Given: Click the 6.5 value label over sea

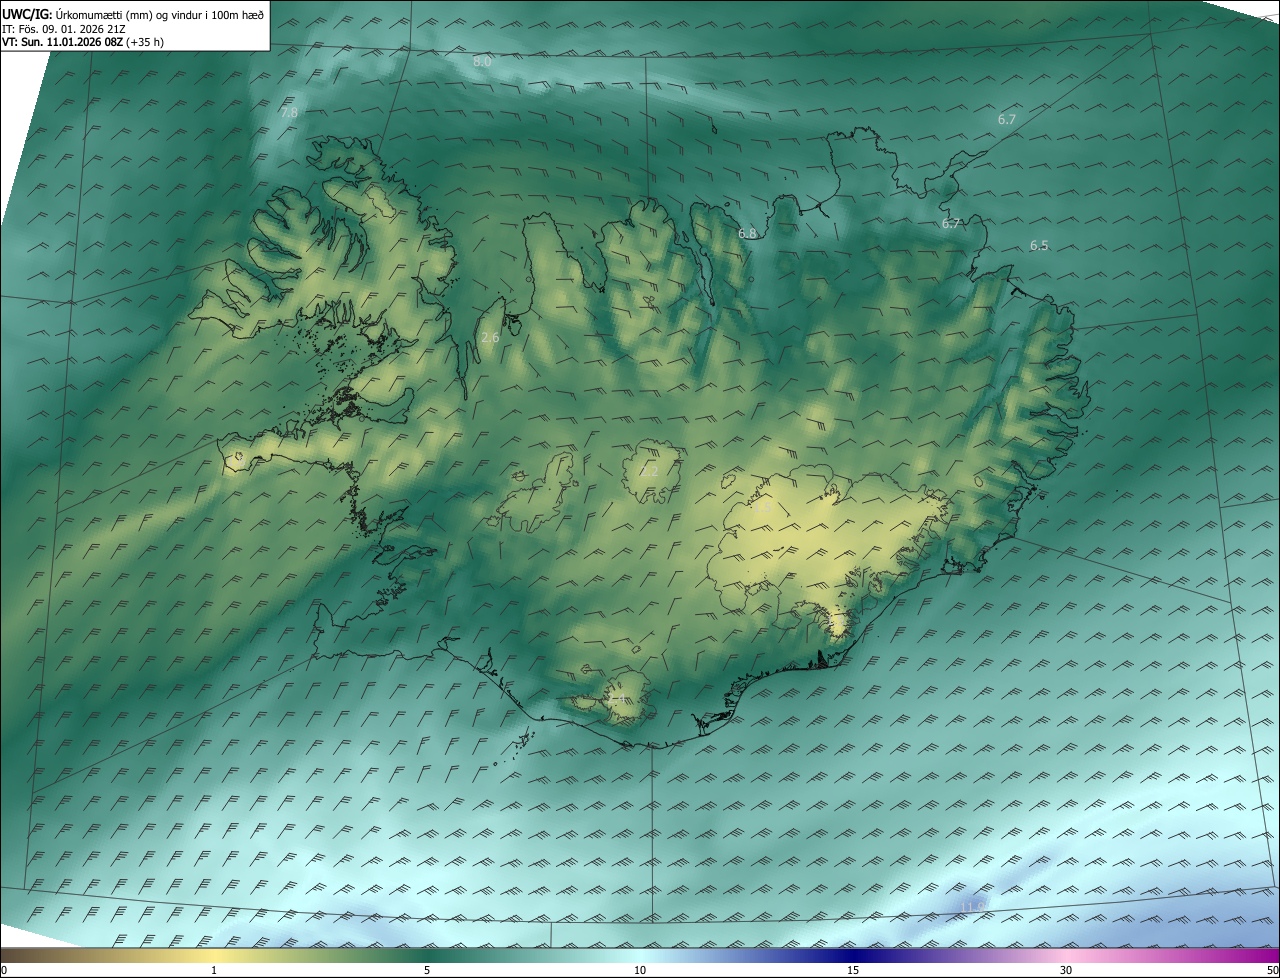Looking at the screenshot, I should (x=1039, y=246).
